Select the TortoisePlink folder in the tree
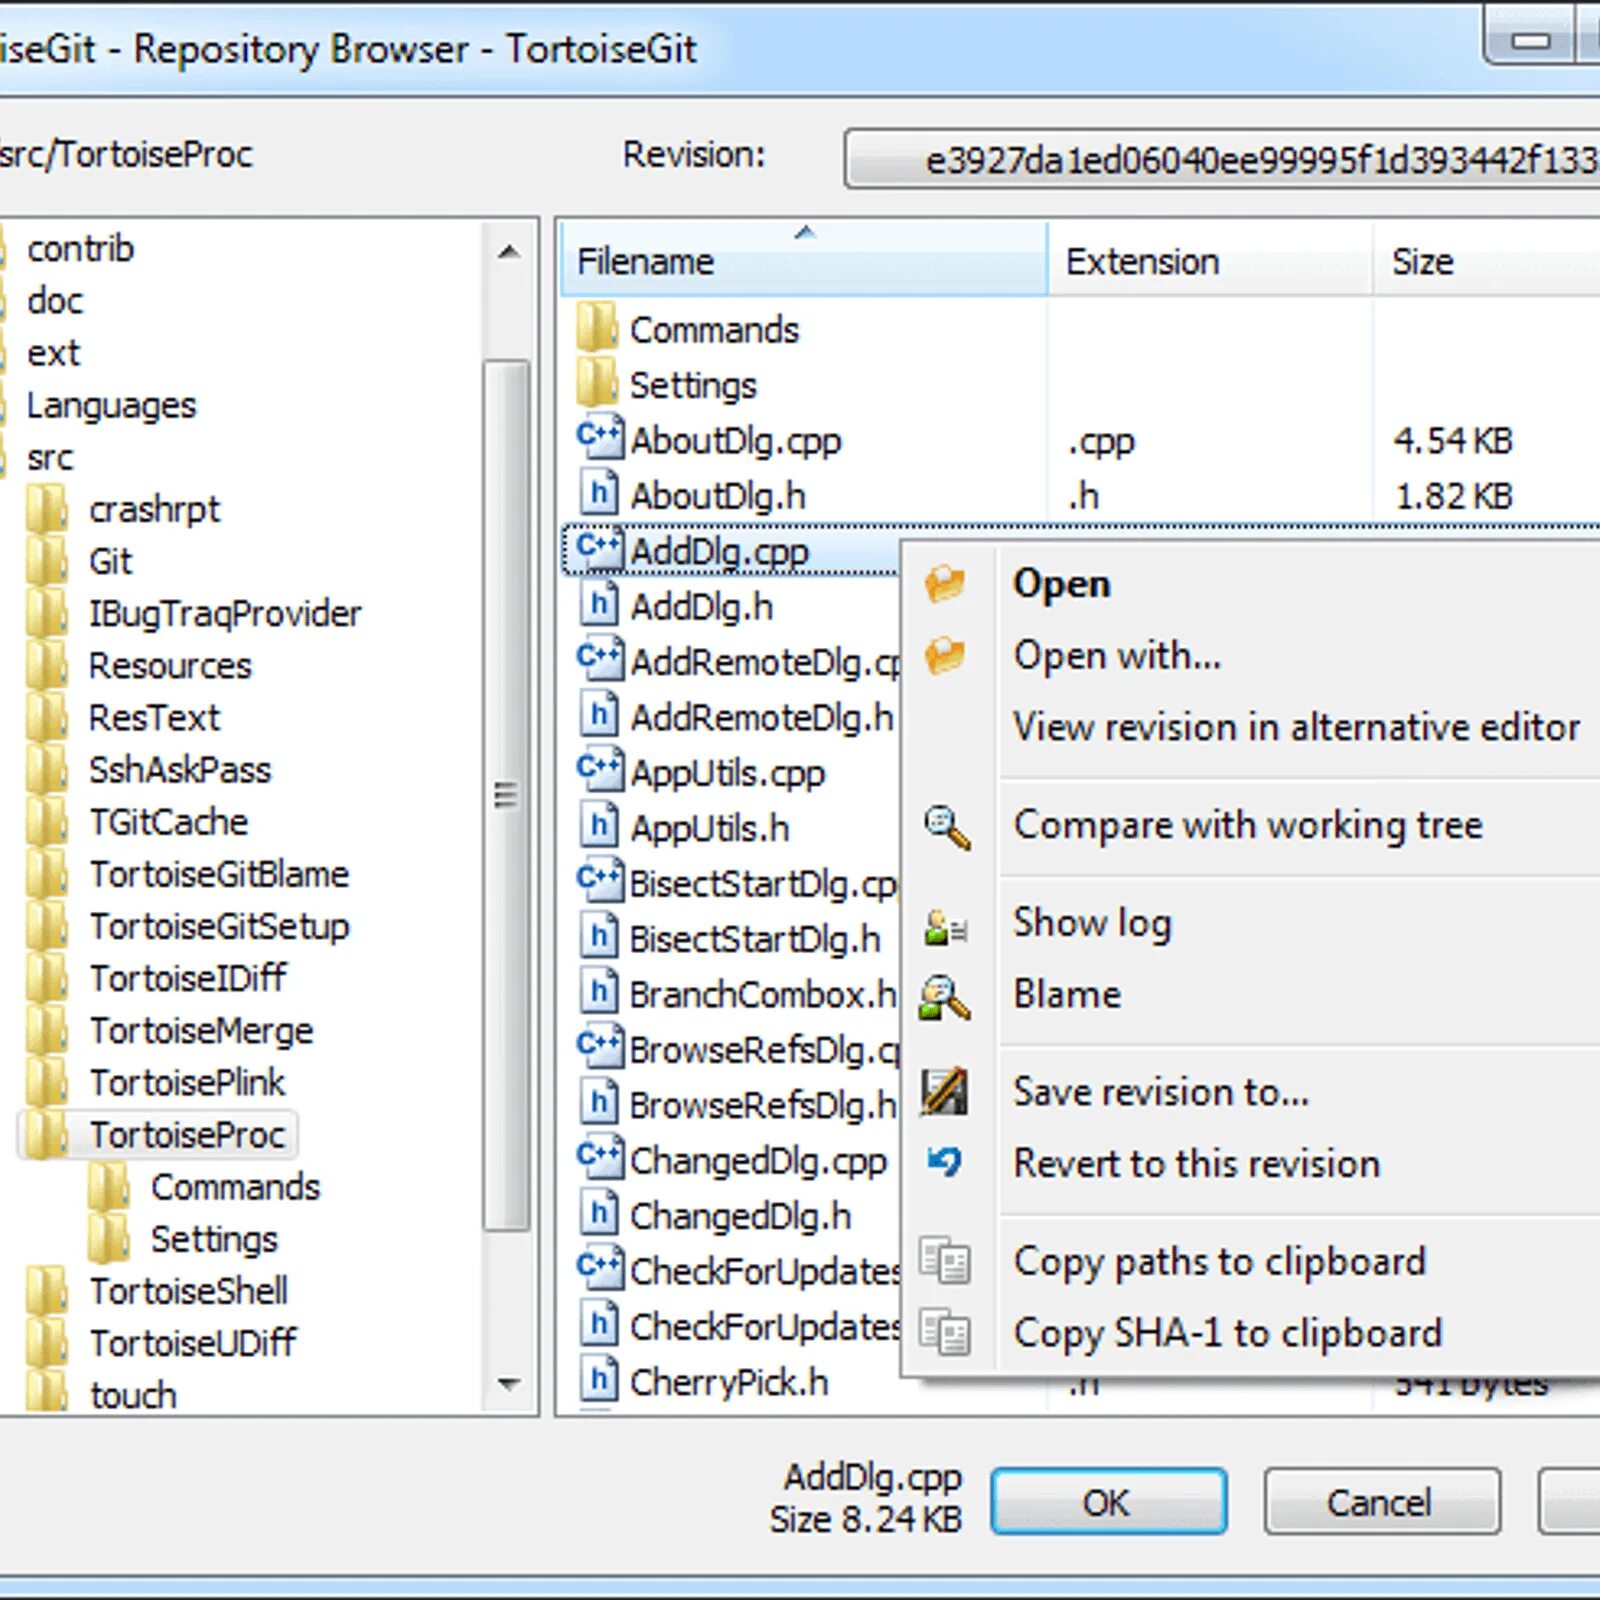The height and width of the screenshot is (1600, 1600). pos(187,1082)
